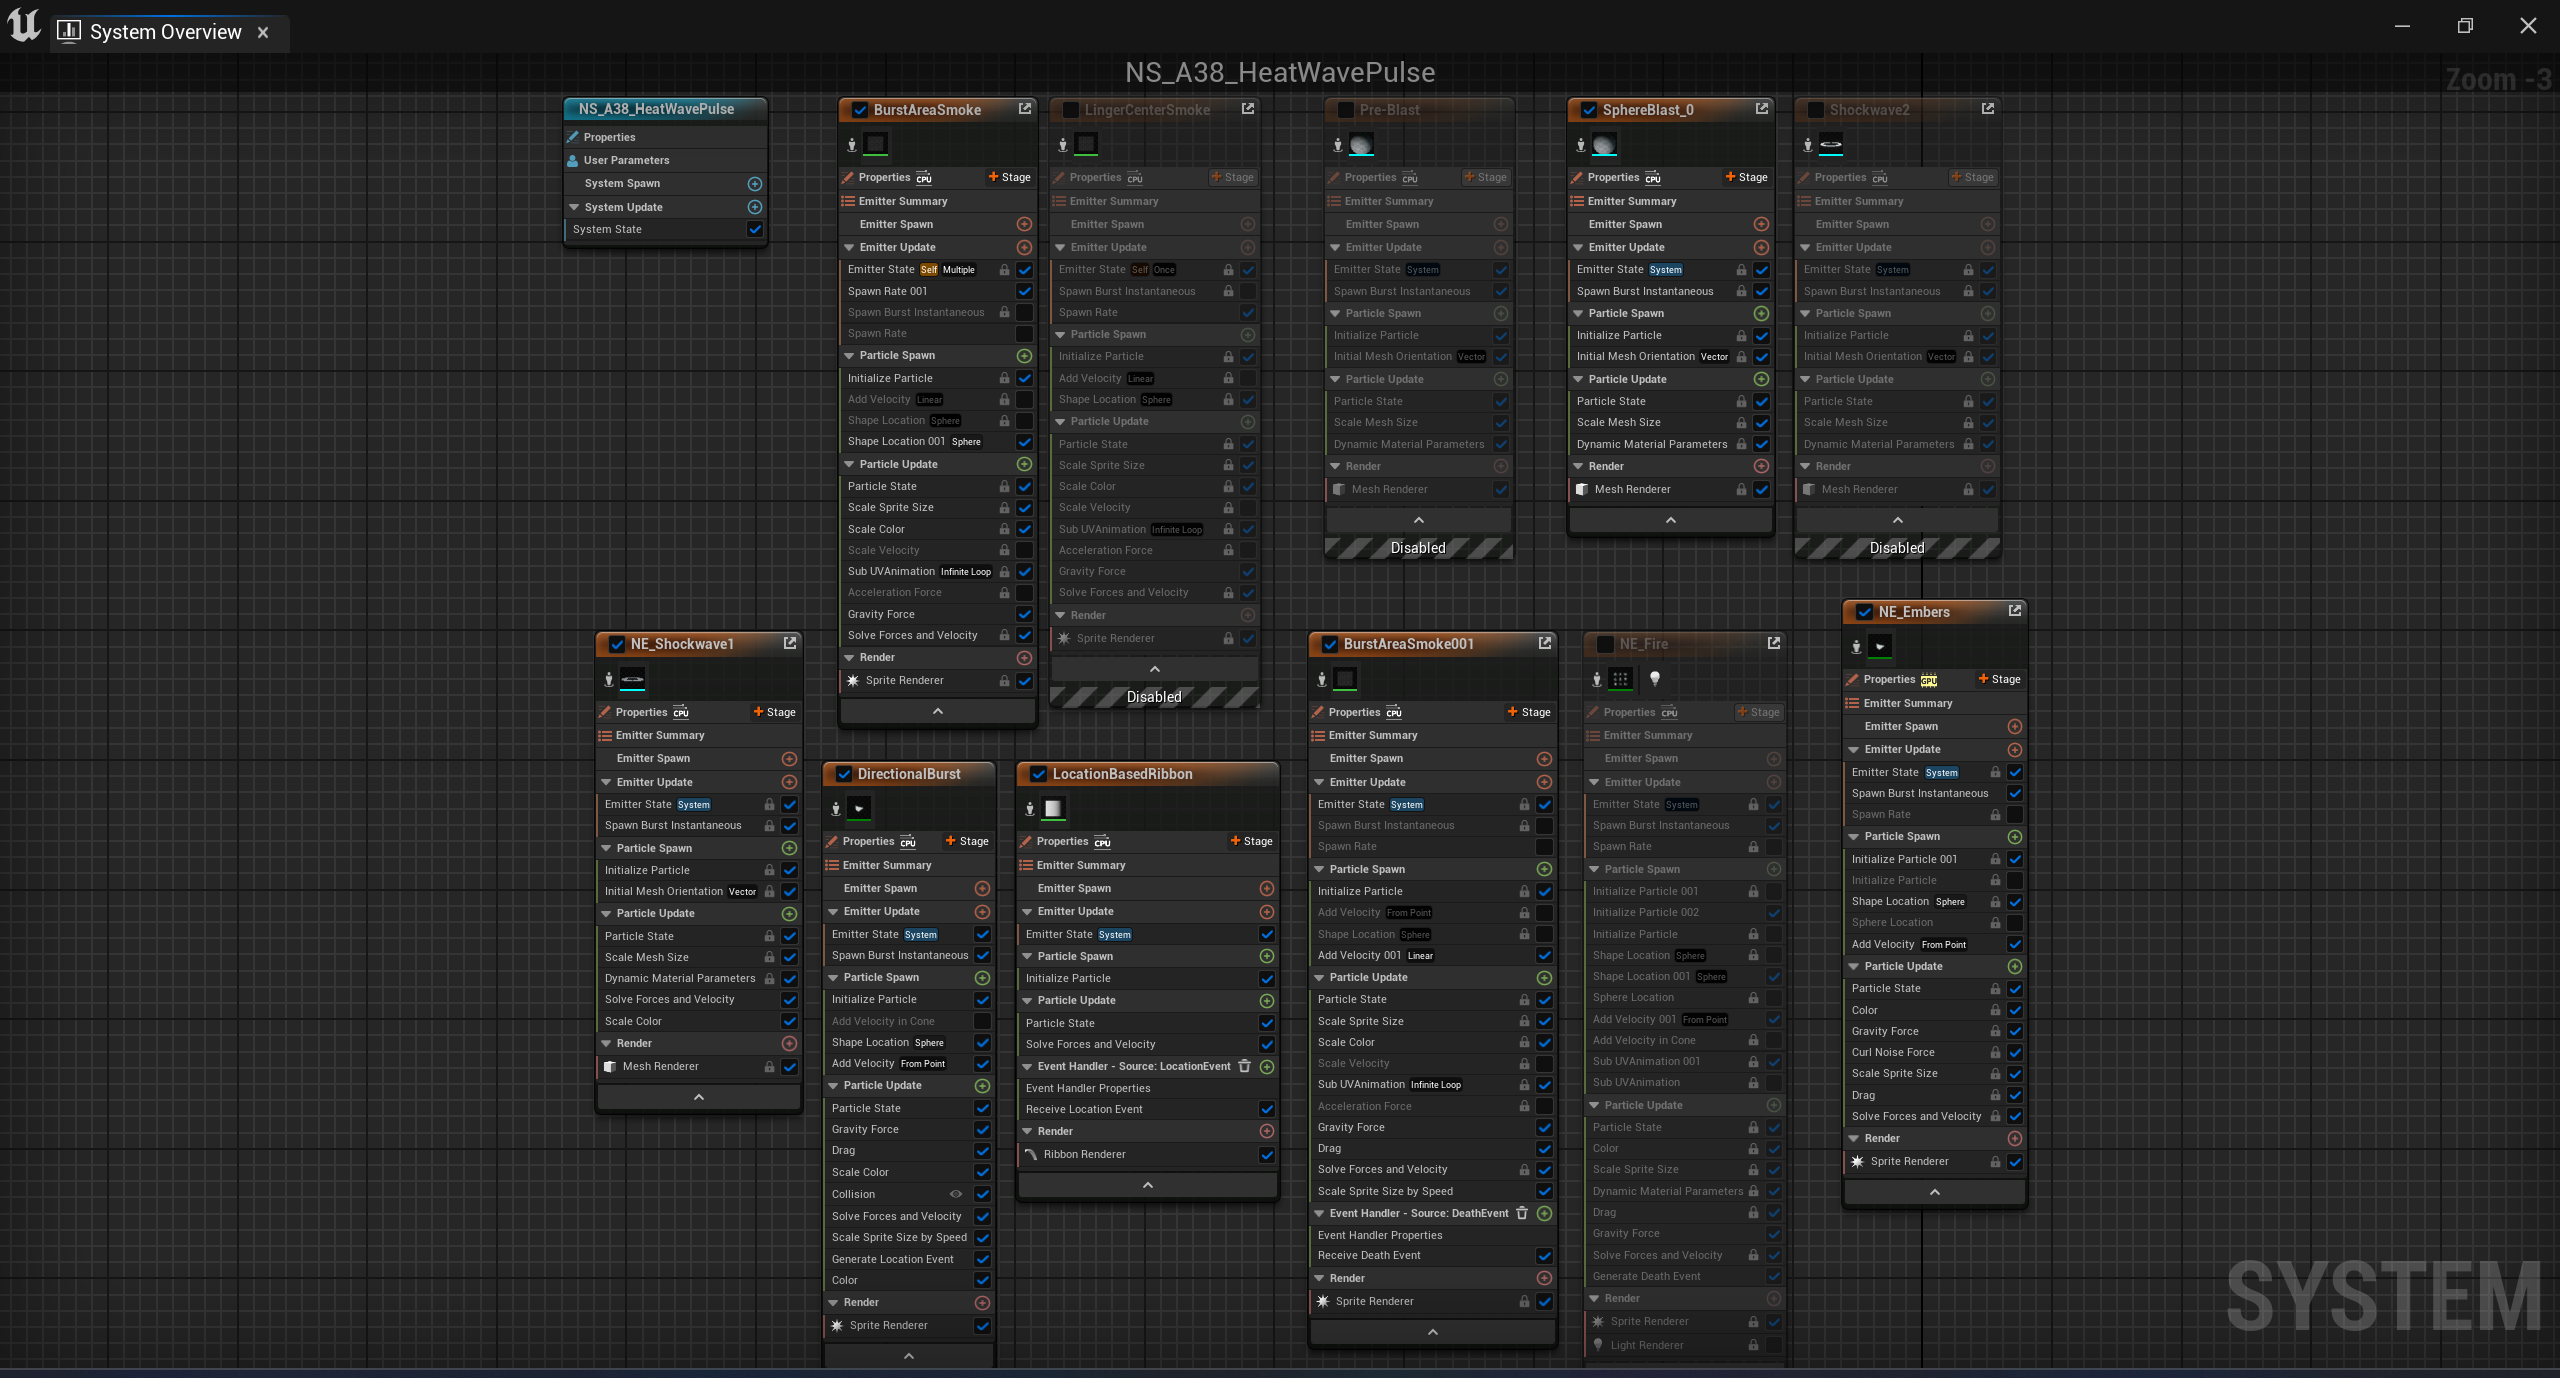
Task: Add Stage to LocationBasedRibbon emitter
Action: (x=1251, y=841)
